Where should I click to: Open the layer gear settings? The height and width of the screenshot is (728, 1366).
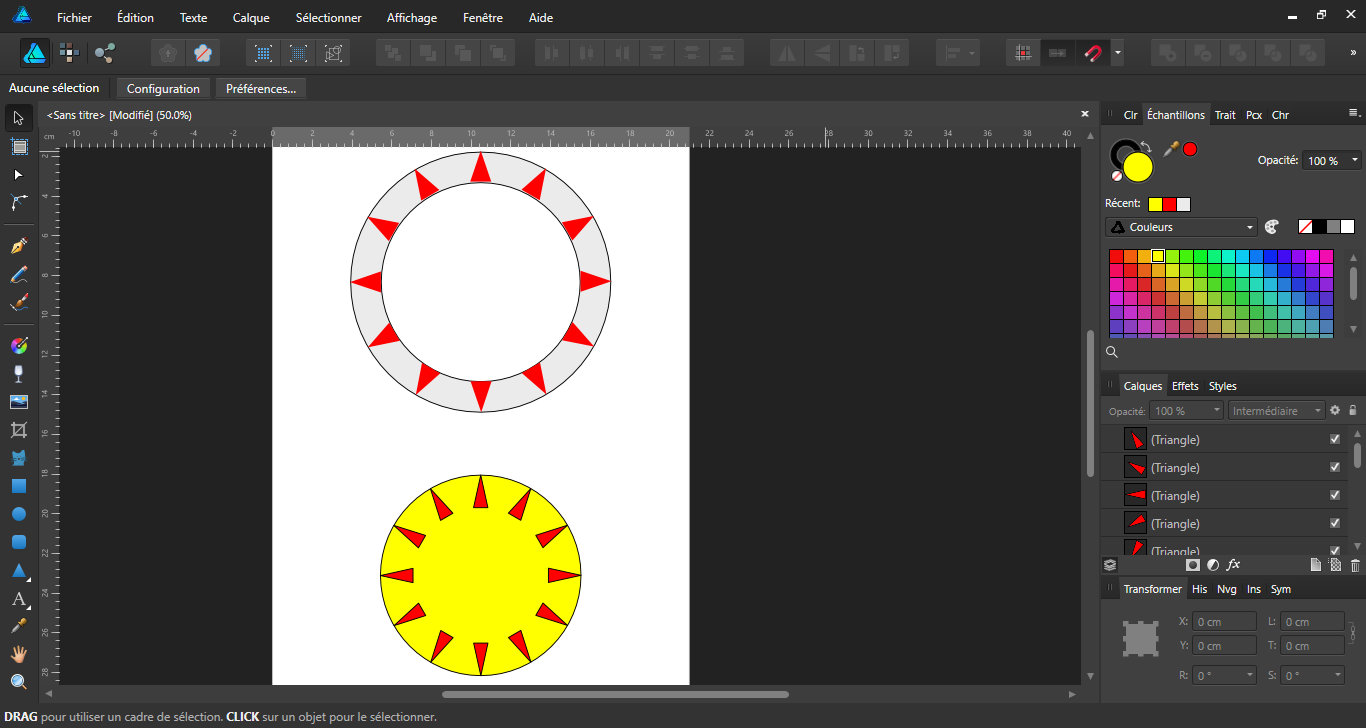pyautogui.click(x=1334, y=410)
